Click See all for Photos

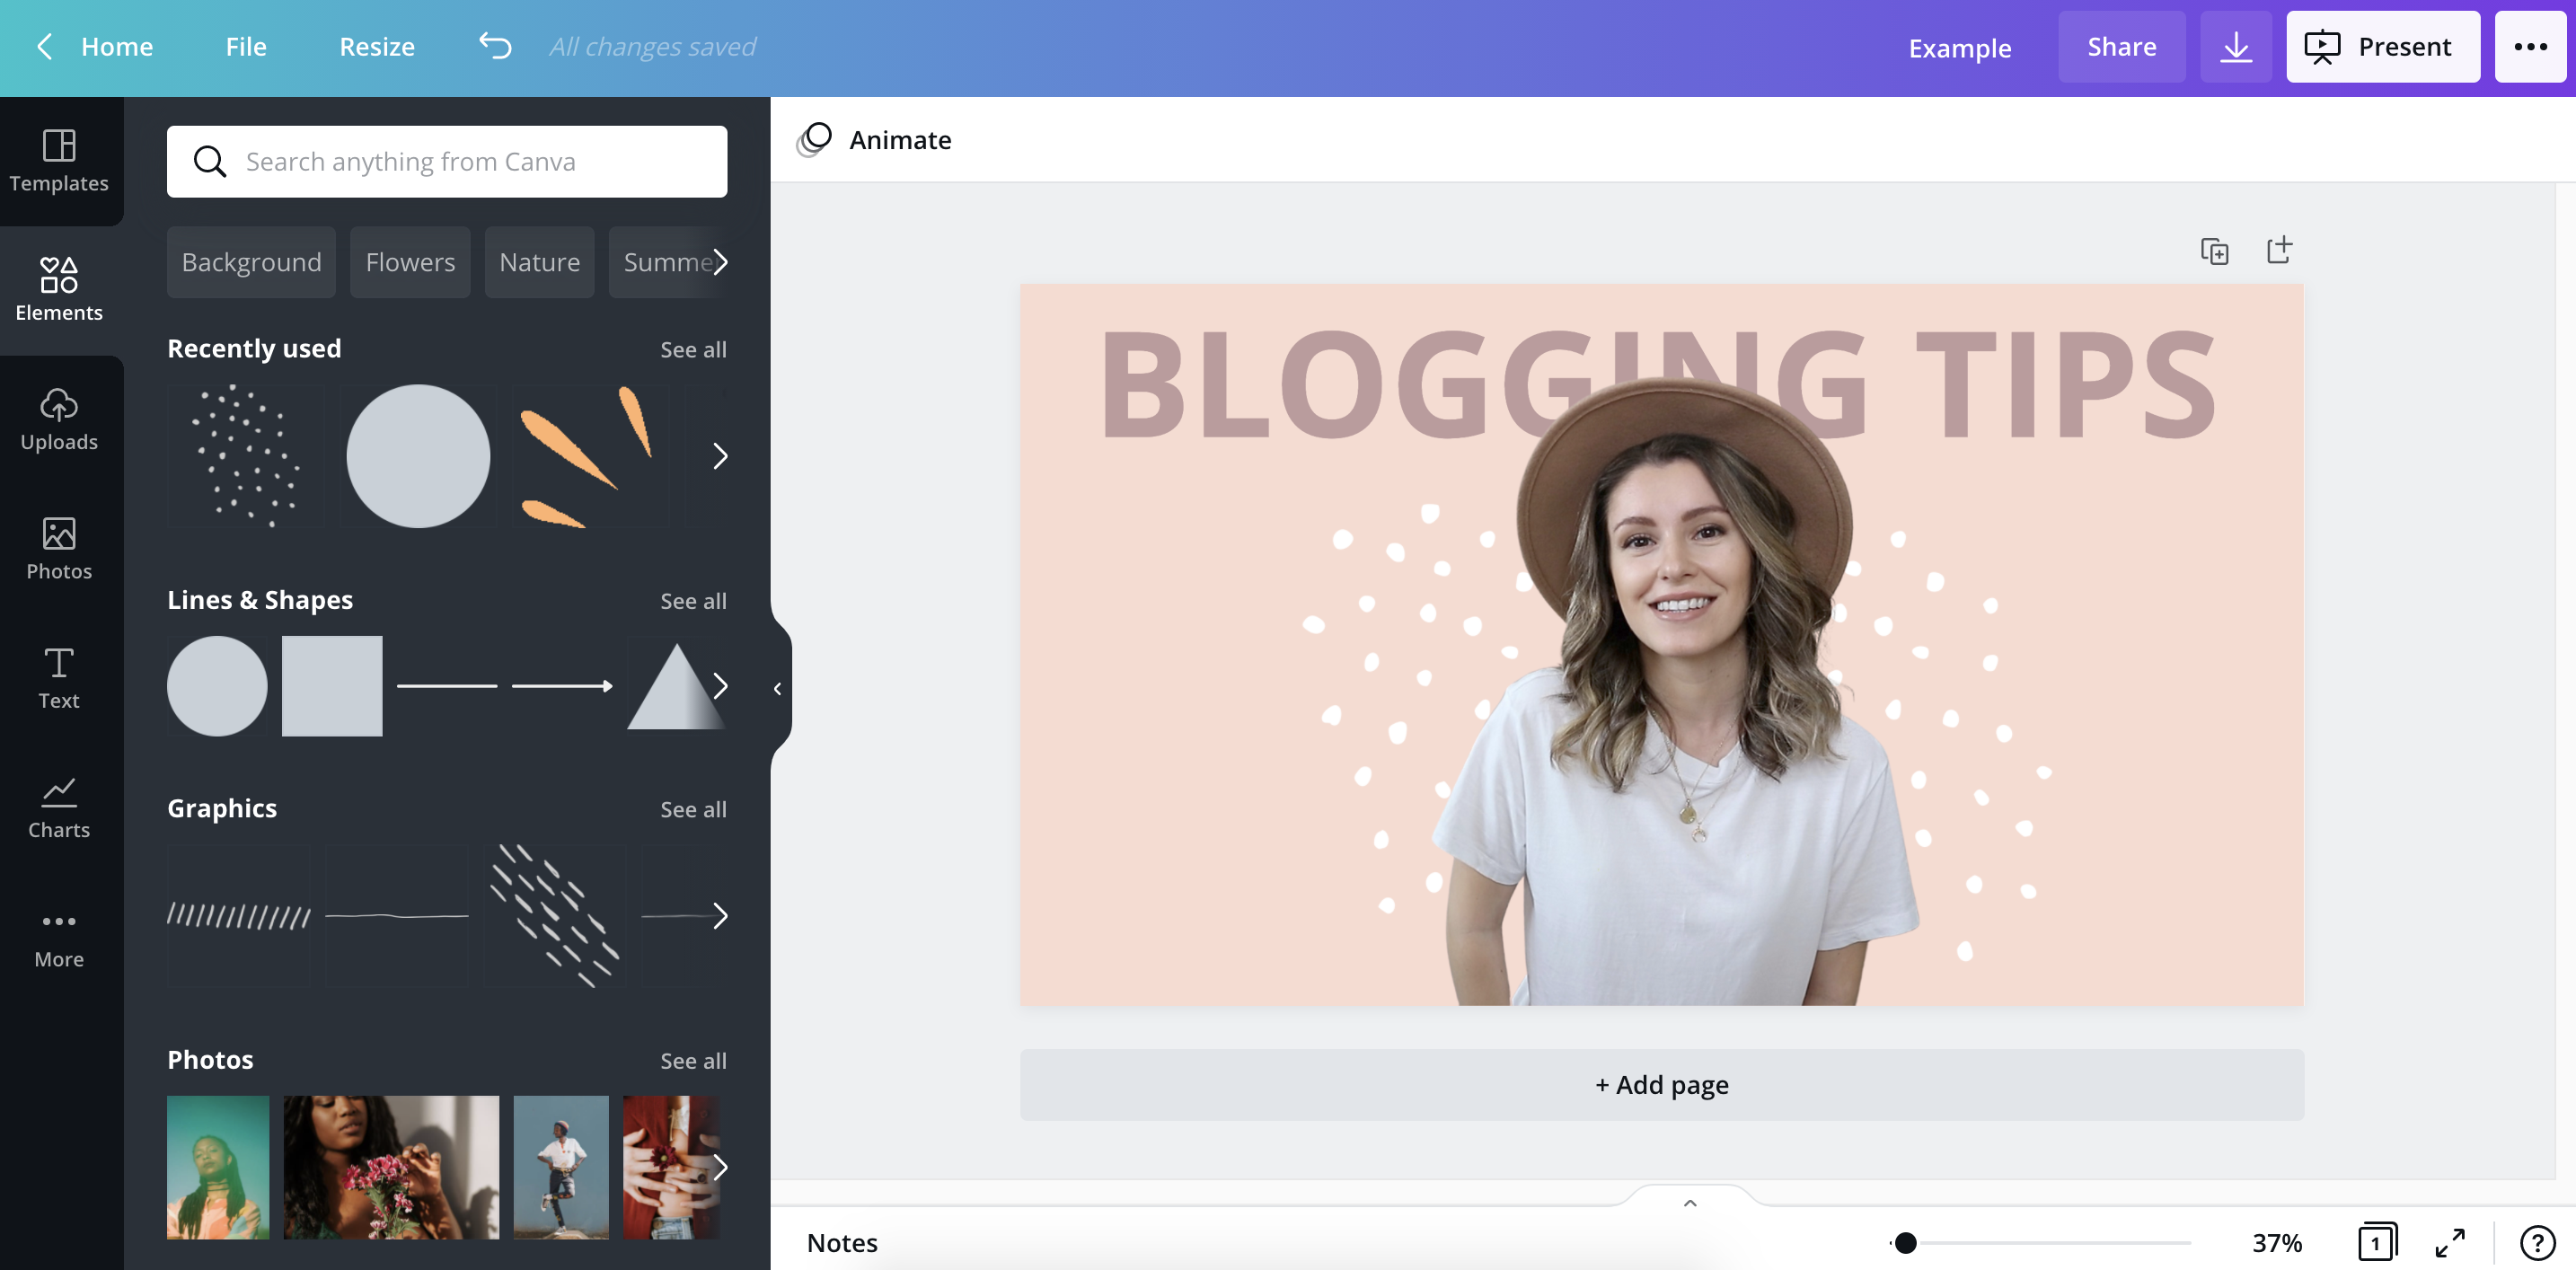(x=693, y=1061)
